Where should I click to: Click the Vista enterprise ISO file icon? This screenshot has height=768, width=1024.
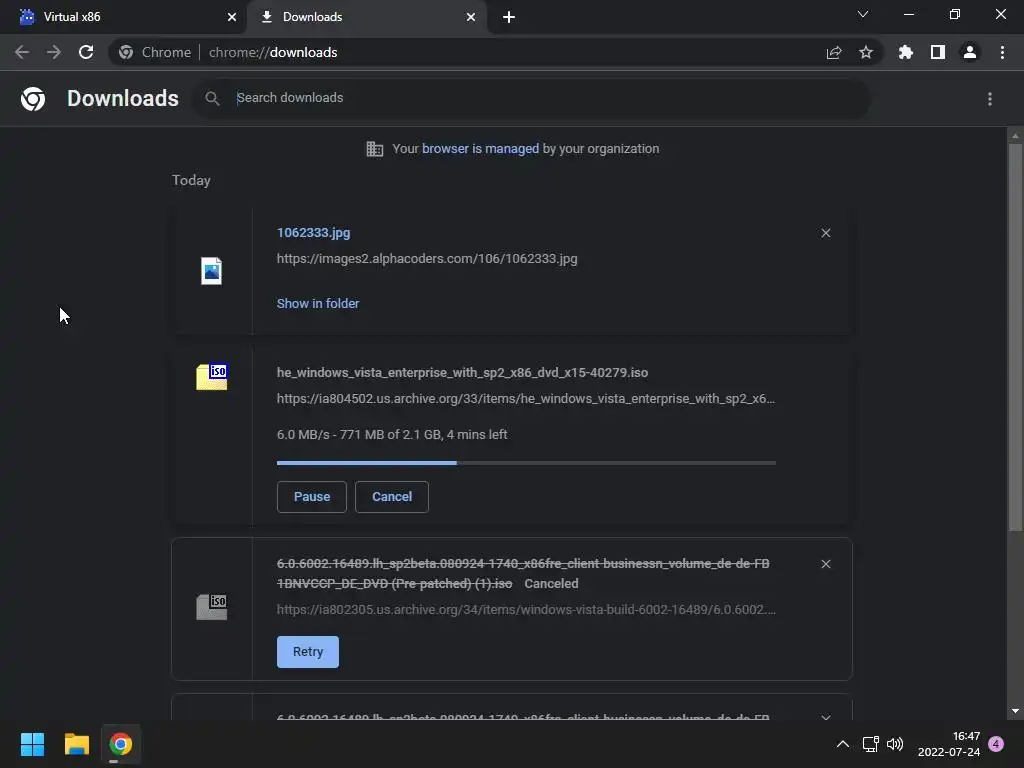pyautogui.click(x=212, y=377)
